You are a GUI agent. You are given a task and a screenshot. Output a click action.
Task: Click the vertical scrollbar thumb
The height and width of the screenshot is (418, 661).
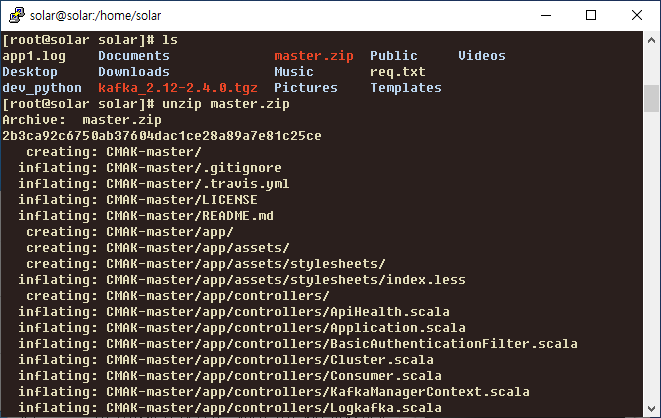click(651, 98)
